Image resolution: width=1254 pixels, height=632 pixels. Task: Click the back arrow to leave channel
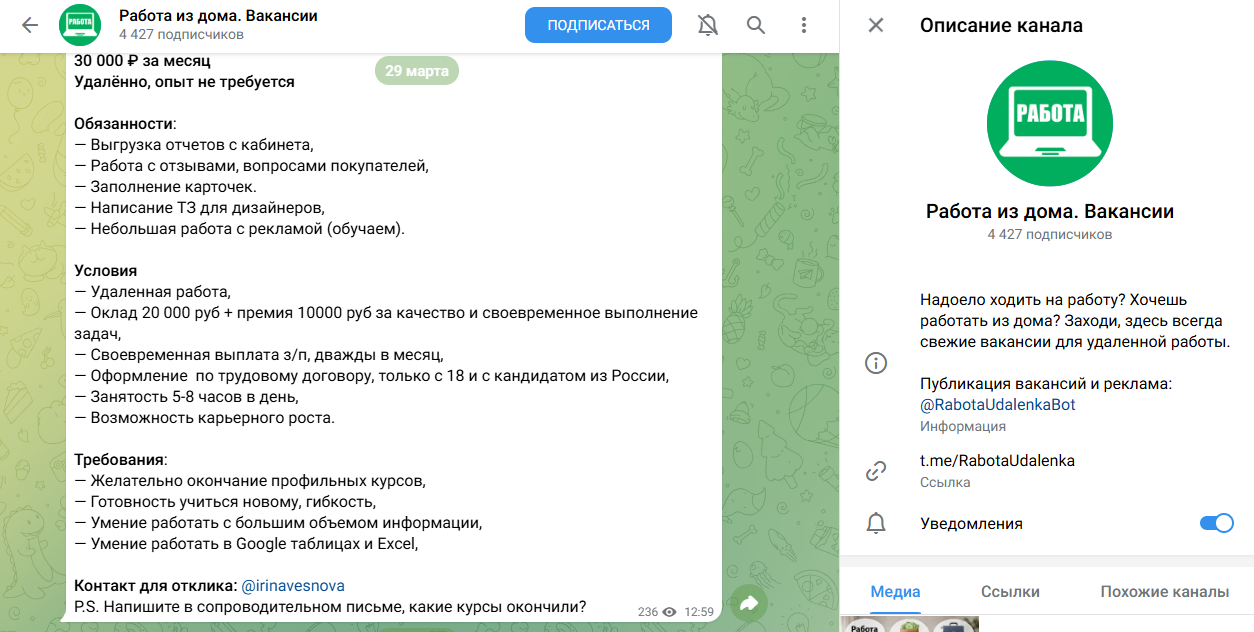[29, 25]
